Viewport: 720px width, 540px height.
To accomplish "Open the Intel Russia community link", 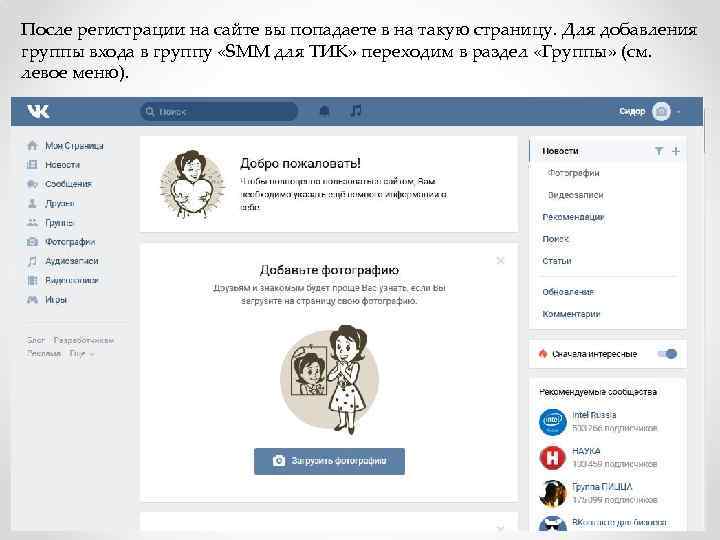I will [594, 415].
